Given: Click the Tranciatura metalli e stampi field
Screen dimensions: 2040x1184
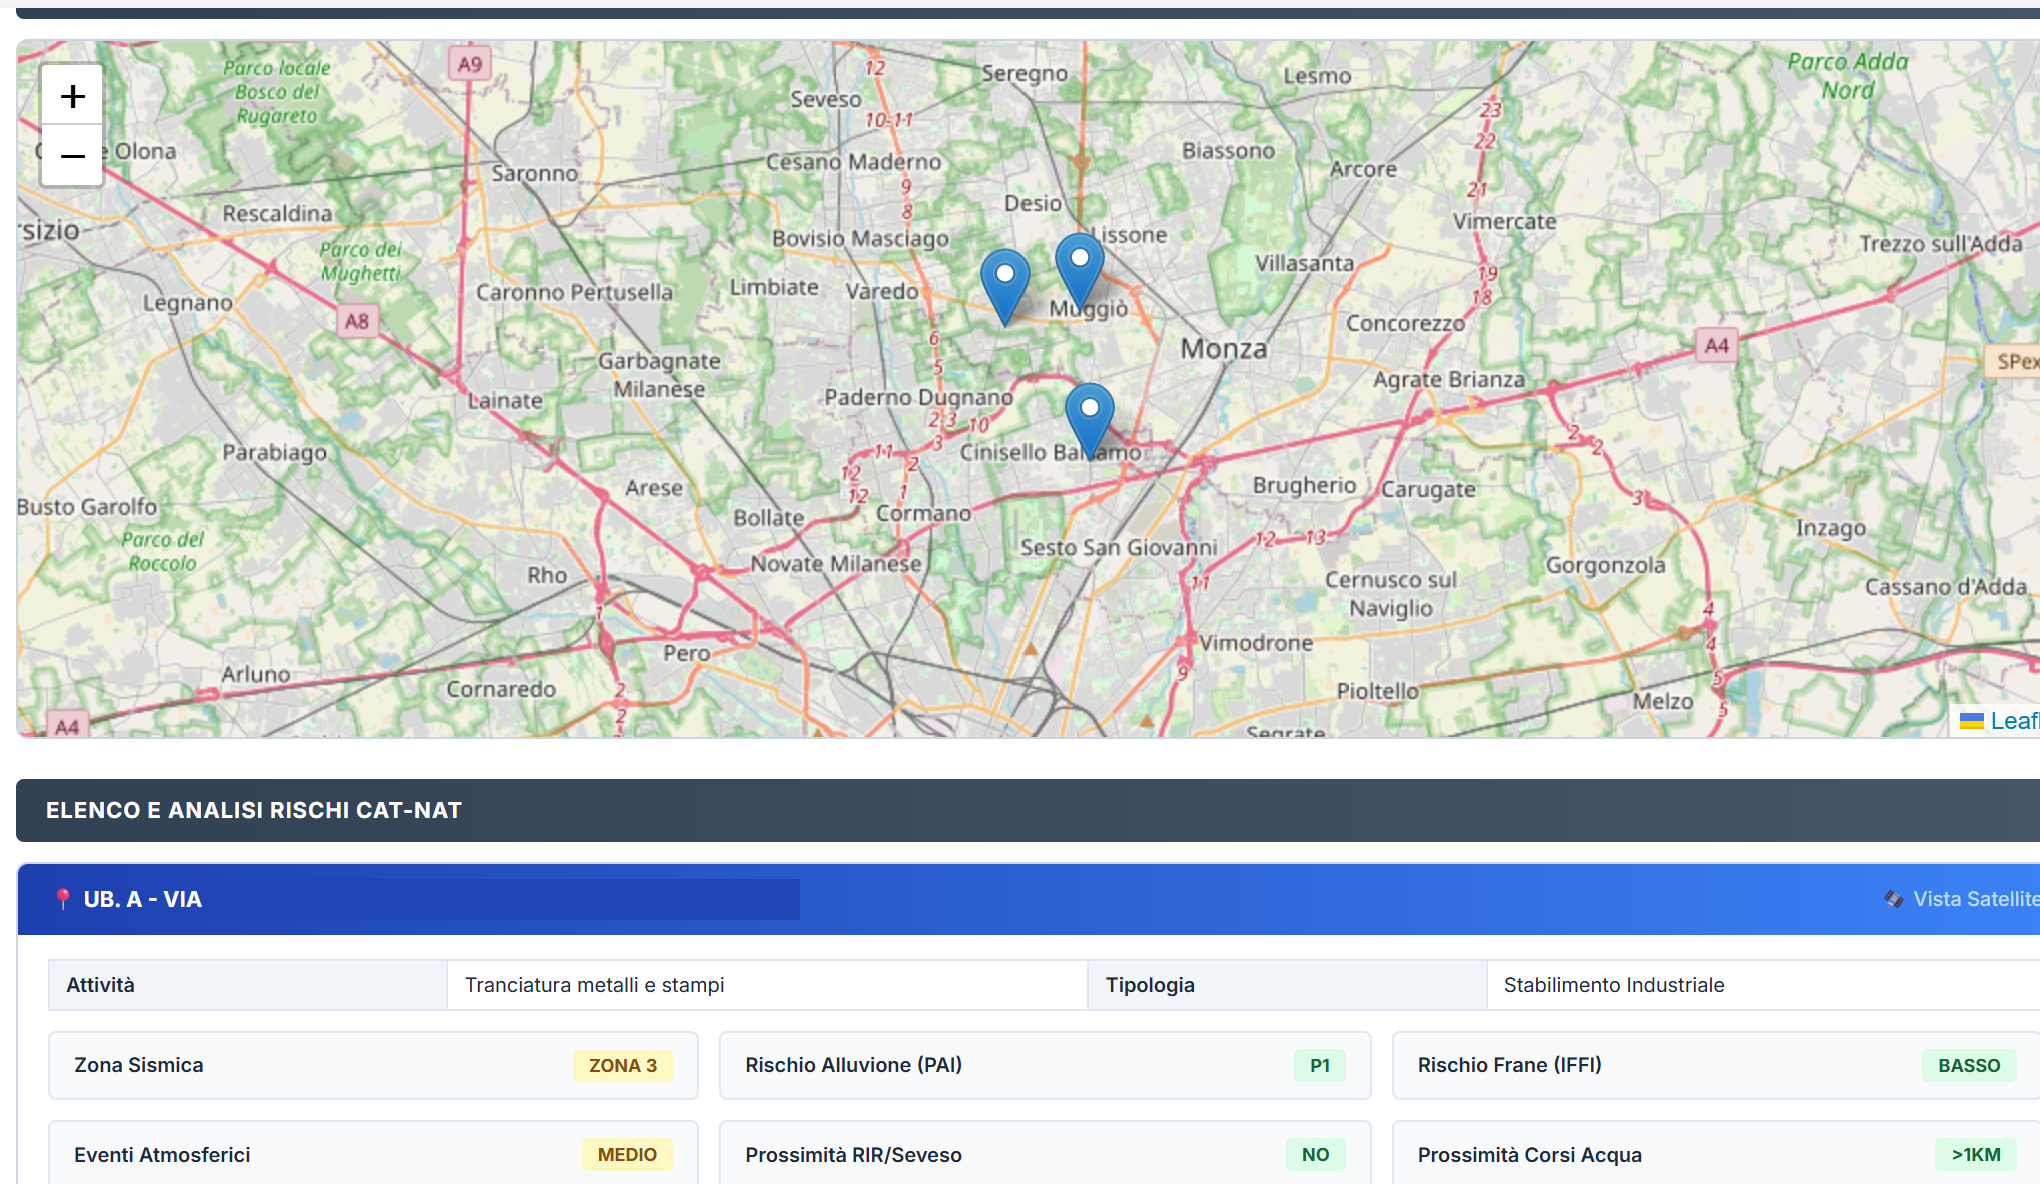Looking at the screenshot, I should (594, 985).
